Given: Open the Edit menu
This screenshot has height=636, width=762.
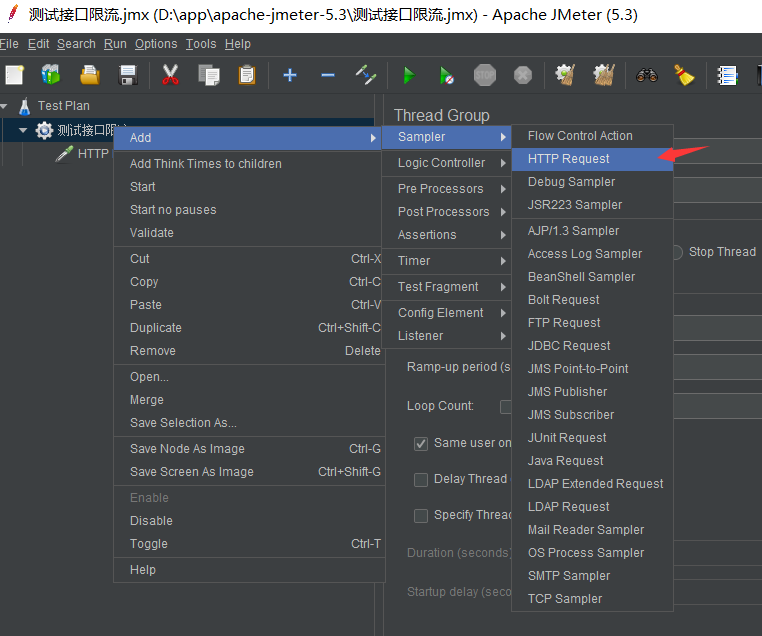Looking at the screenshot, I should pos(38,44).
